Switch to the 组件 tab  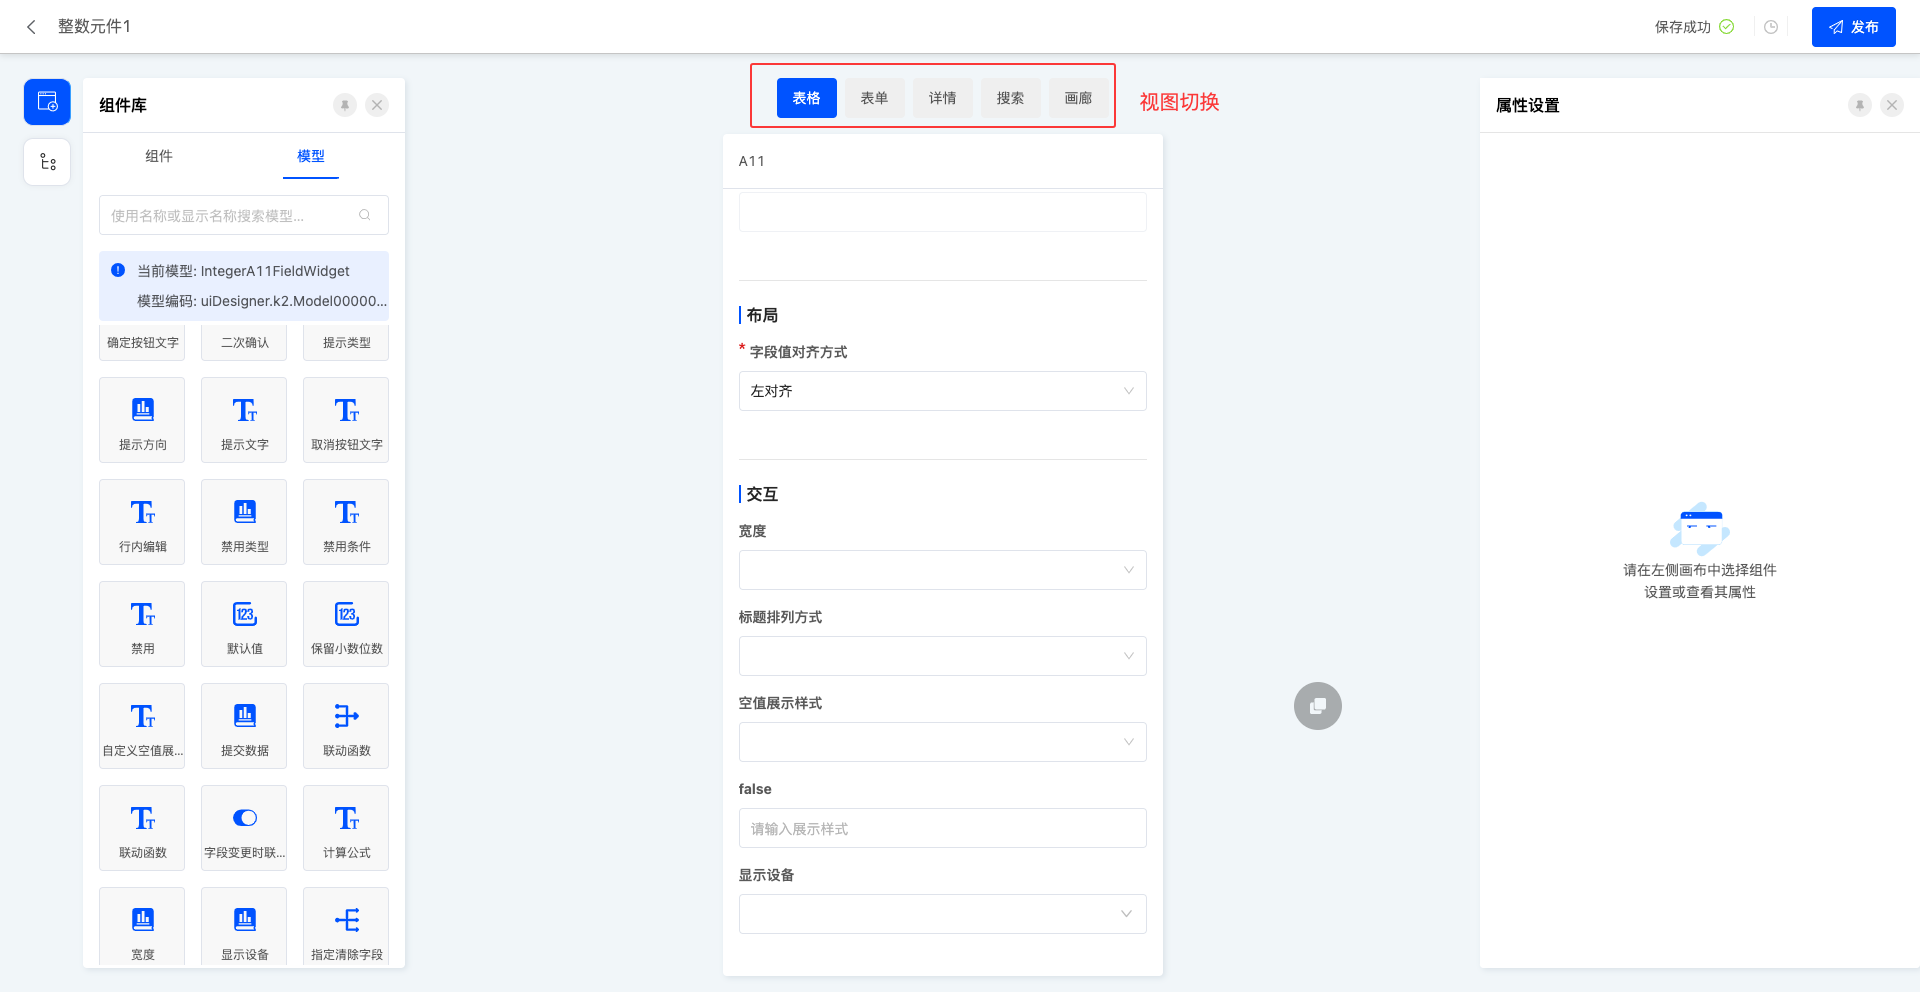click(x=159, y=156)
